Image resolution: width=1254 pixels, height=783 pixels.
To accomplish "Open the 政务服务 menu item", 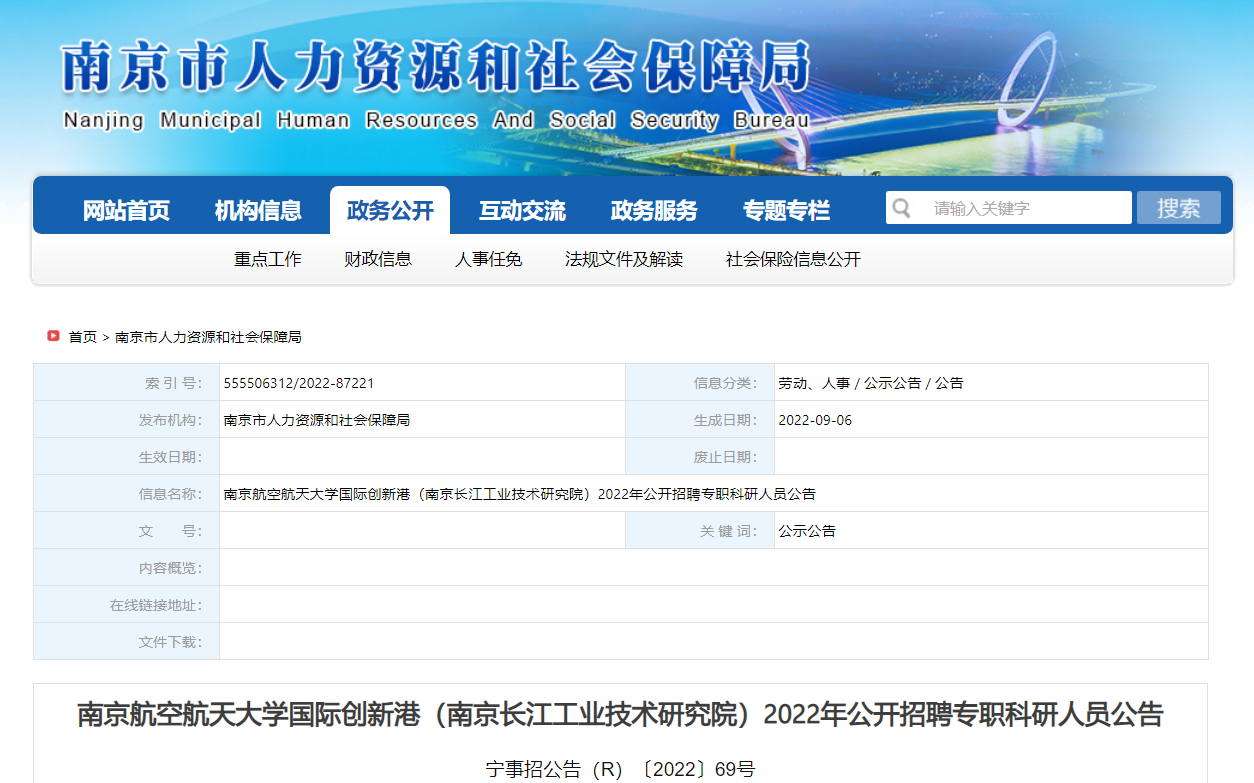I will 654,211.
